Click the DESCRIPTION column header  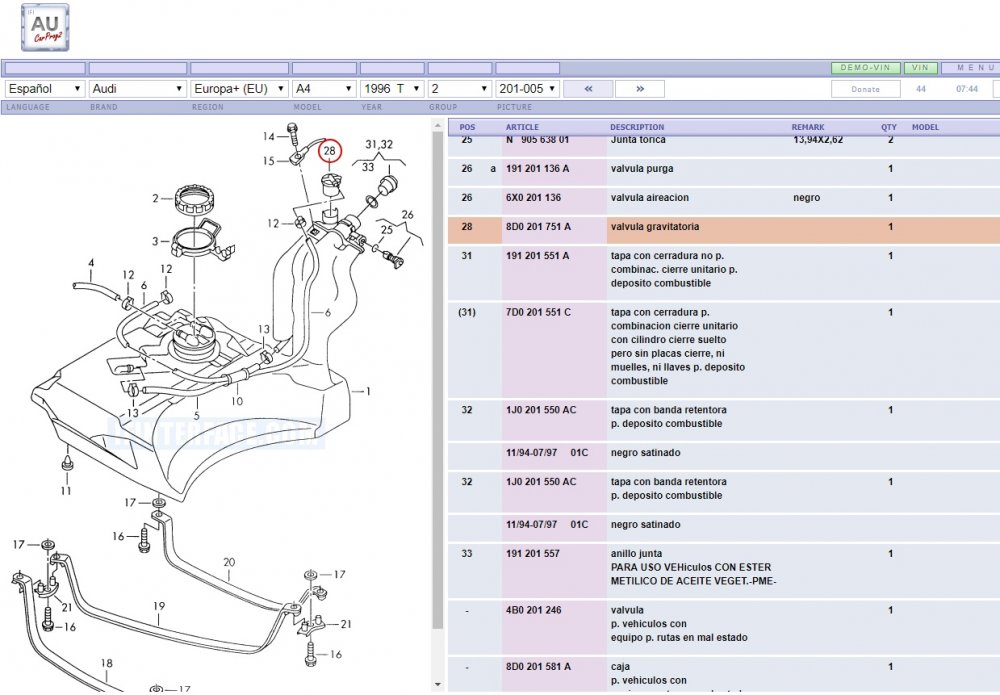(x=636, y=127)
